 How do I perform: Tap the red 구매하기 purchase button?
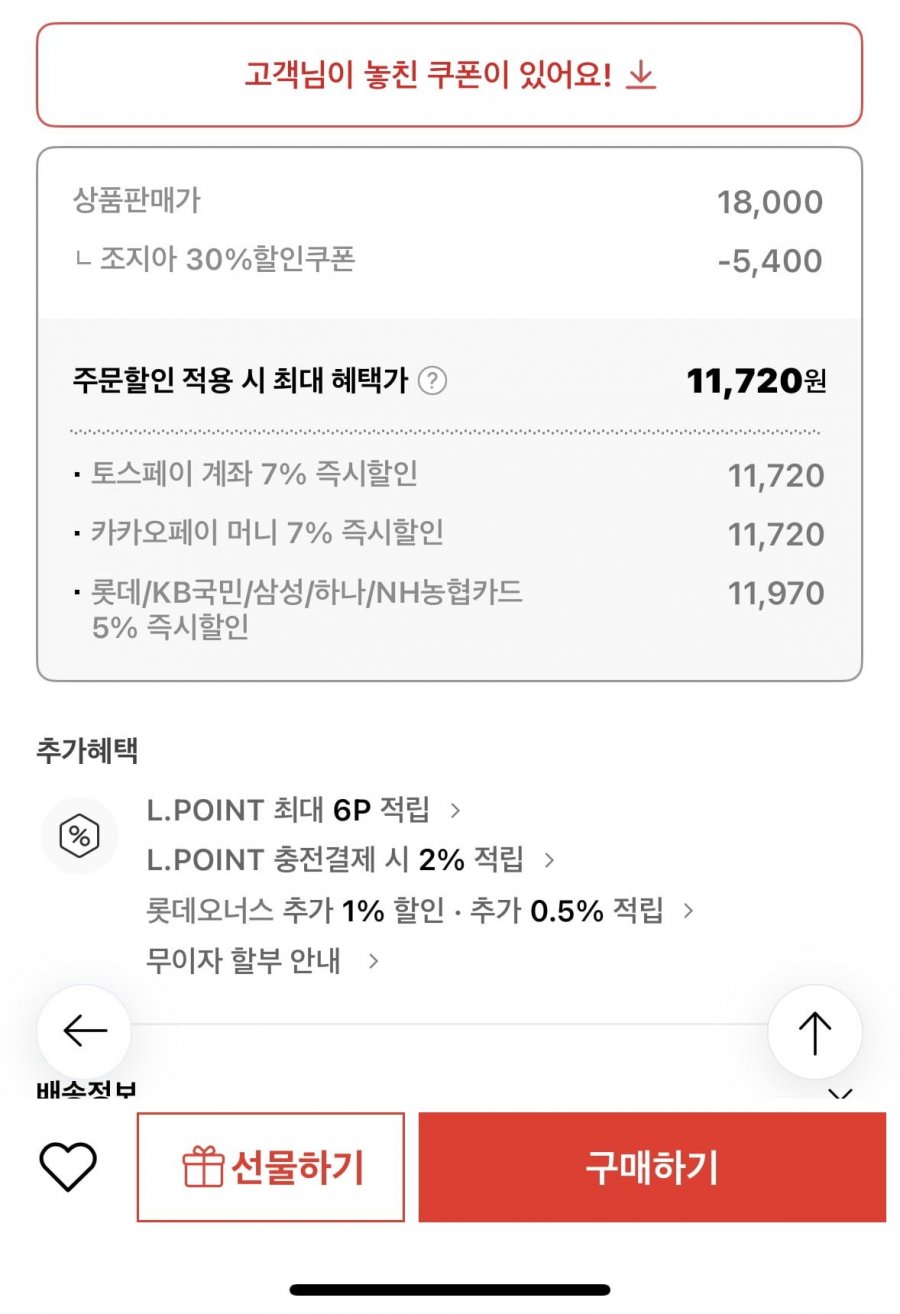(x=652, y=1167)
